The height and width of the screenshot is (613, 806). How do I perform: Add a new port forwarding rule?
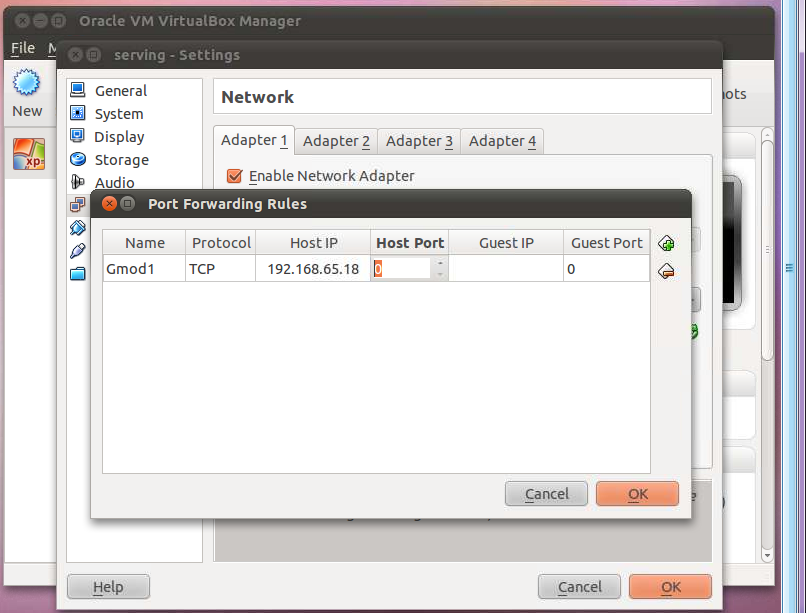coord(667,244)
